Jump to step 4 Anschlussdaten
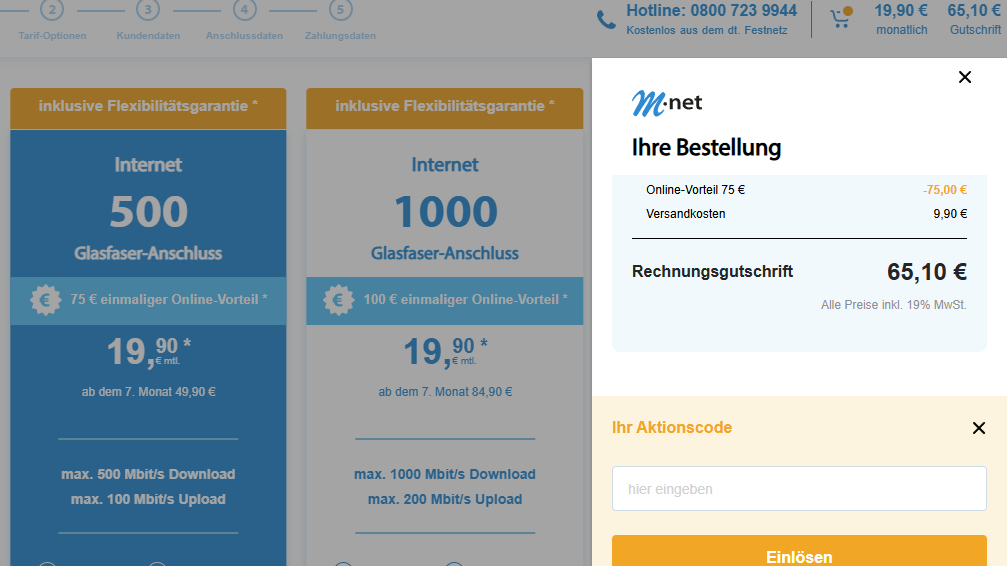The image size is (1007, 566). click(244, 11)
